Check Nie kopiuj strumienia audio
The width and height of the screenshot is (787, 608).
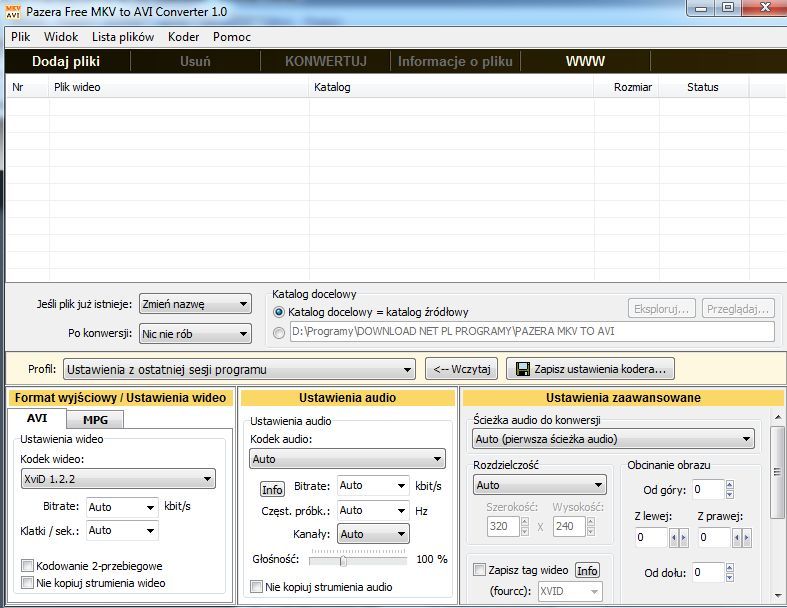pos(256,586)
